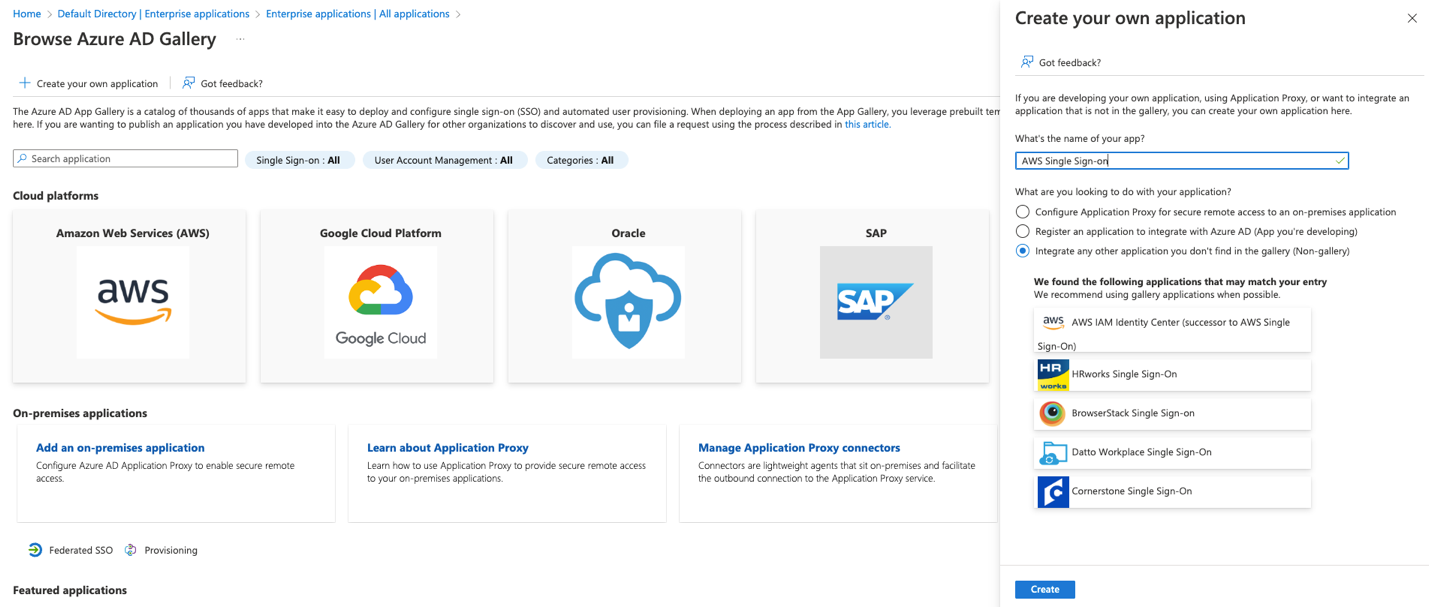The image size is (1429, 607).
Task: Select the Oracle cloud shield icon
Action: click(x=628, y=302)
